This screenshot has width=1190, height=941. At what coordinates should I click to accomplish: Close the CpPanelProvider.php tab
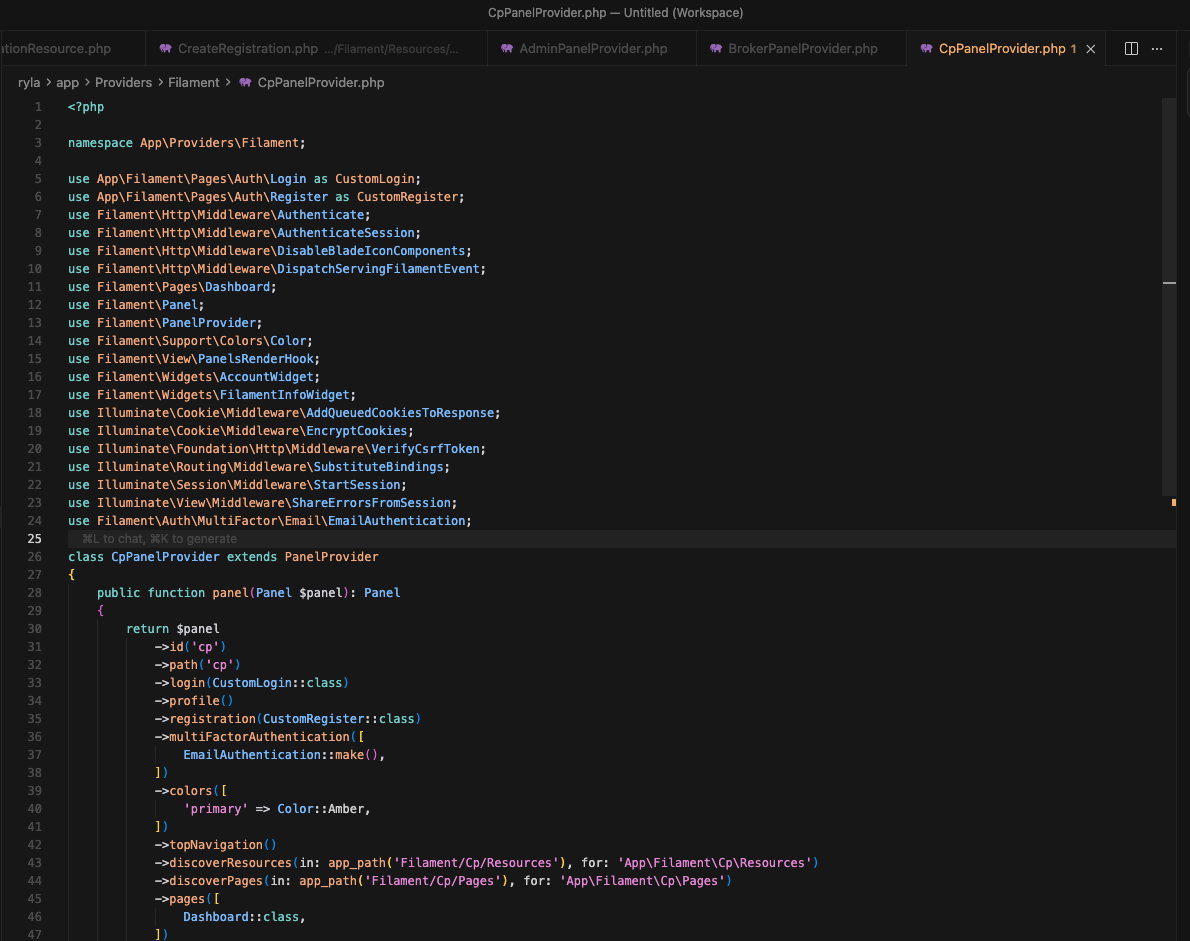pos(1091,49)
